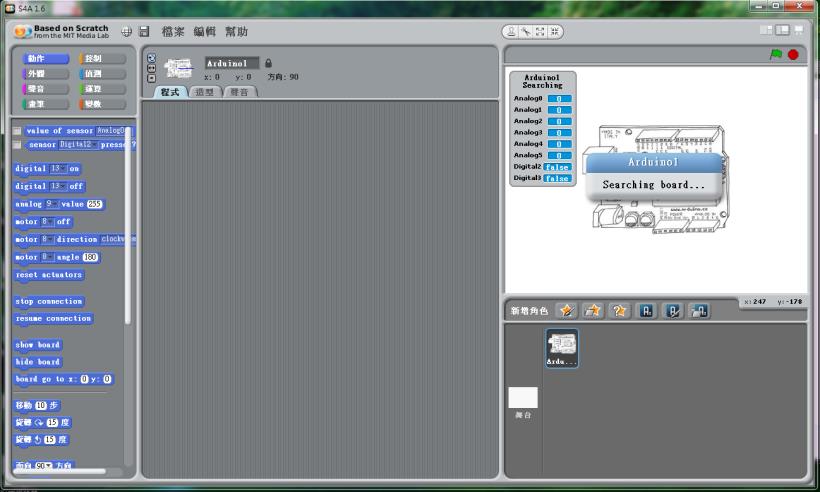
Task: Click the save project disk icon
Action: coord(144,32)
